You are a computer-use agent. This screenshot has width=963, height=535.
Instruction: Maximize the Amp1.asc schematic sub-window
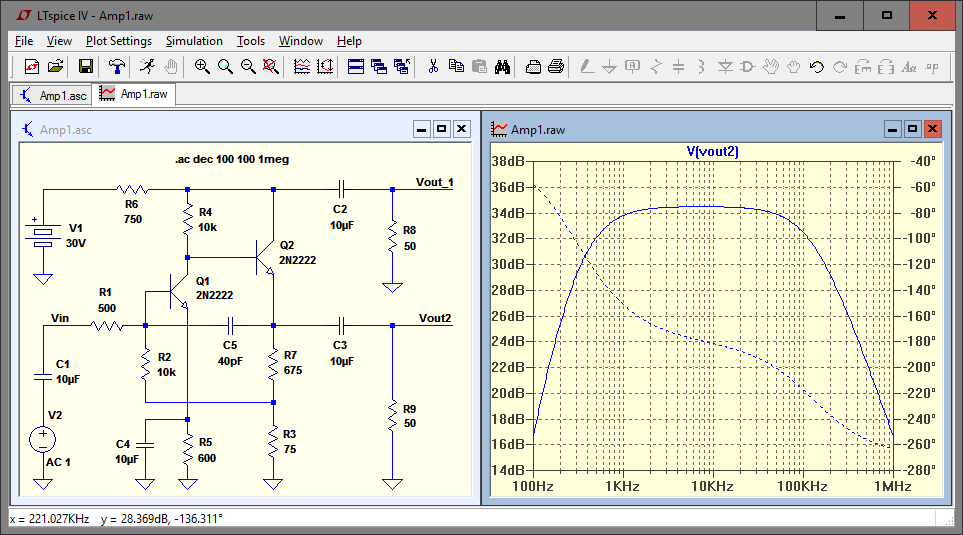pos(442,129)
